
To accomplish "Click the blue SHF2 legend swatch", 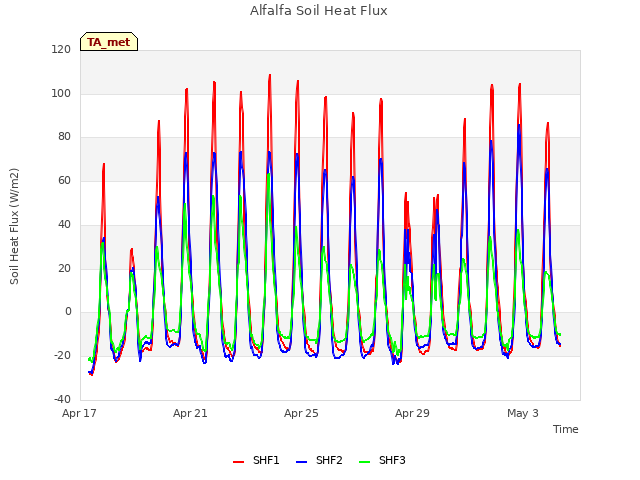I will (301, 462).
